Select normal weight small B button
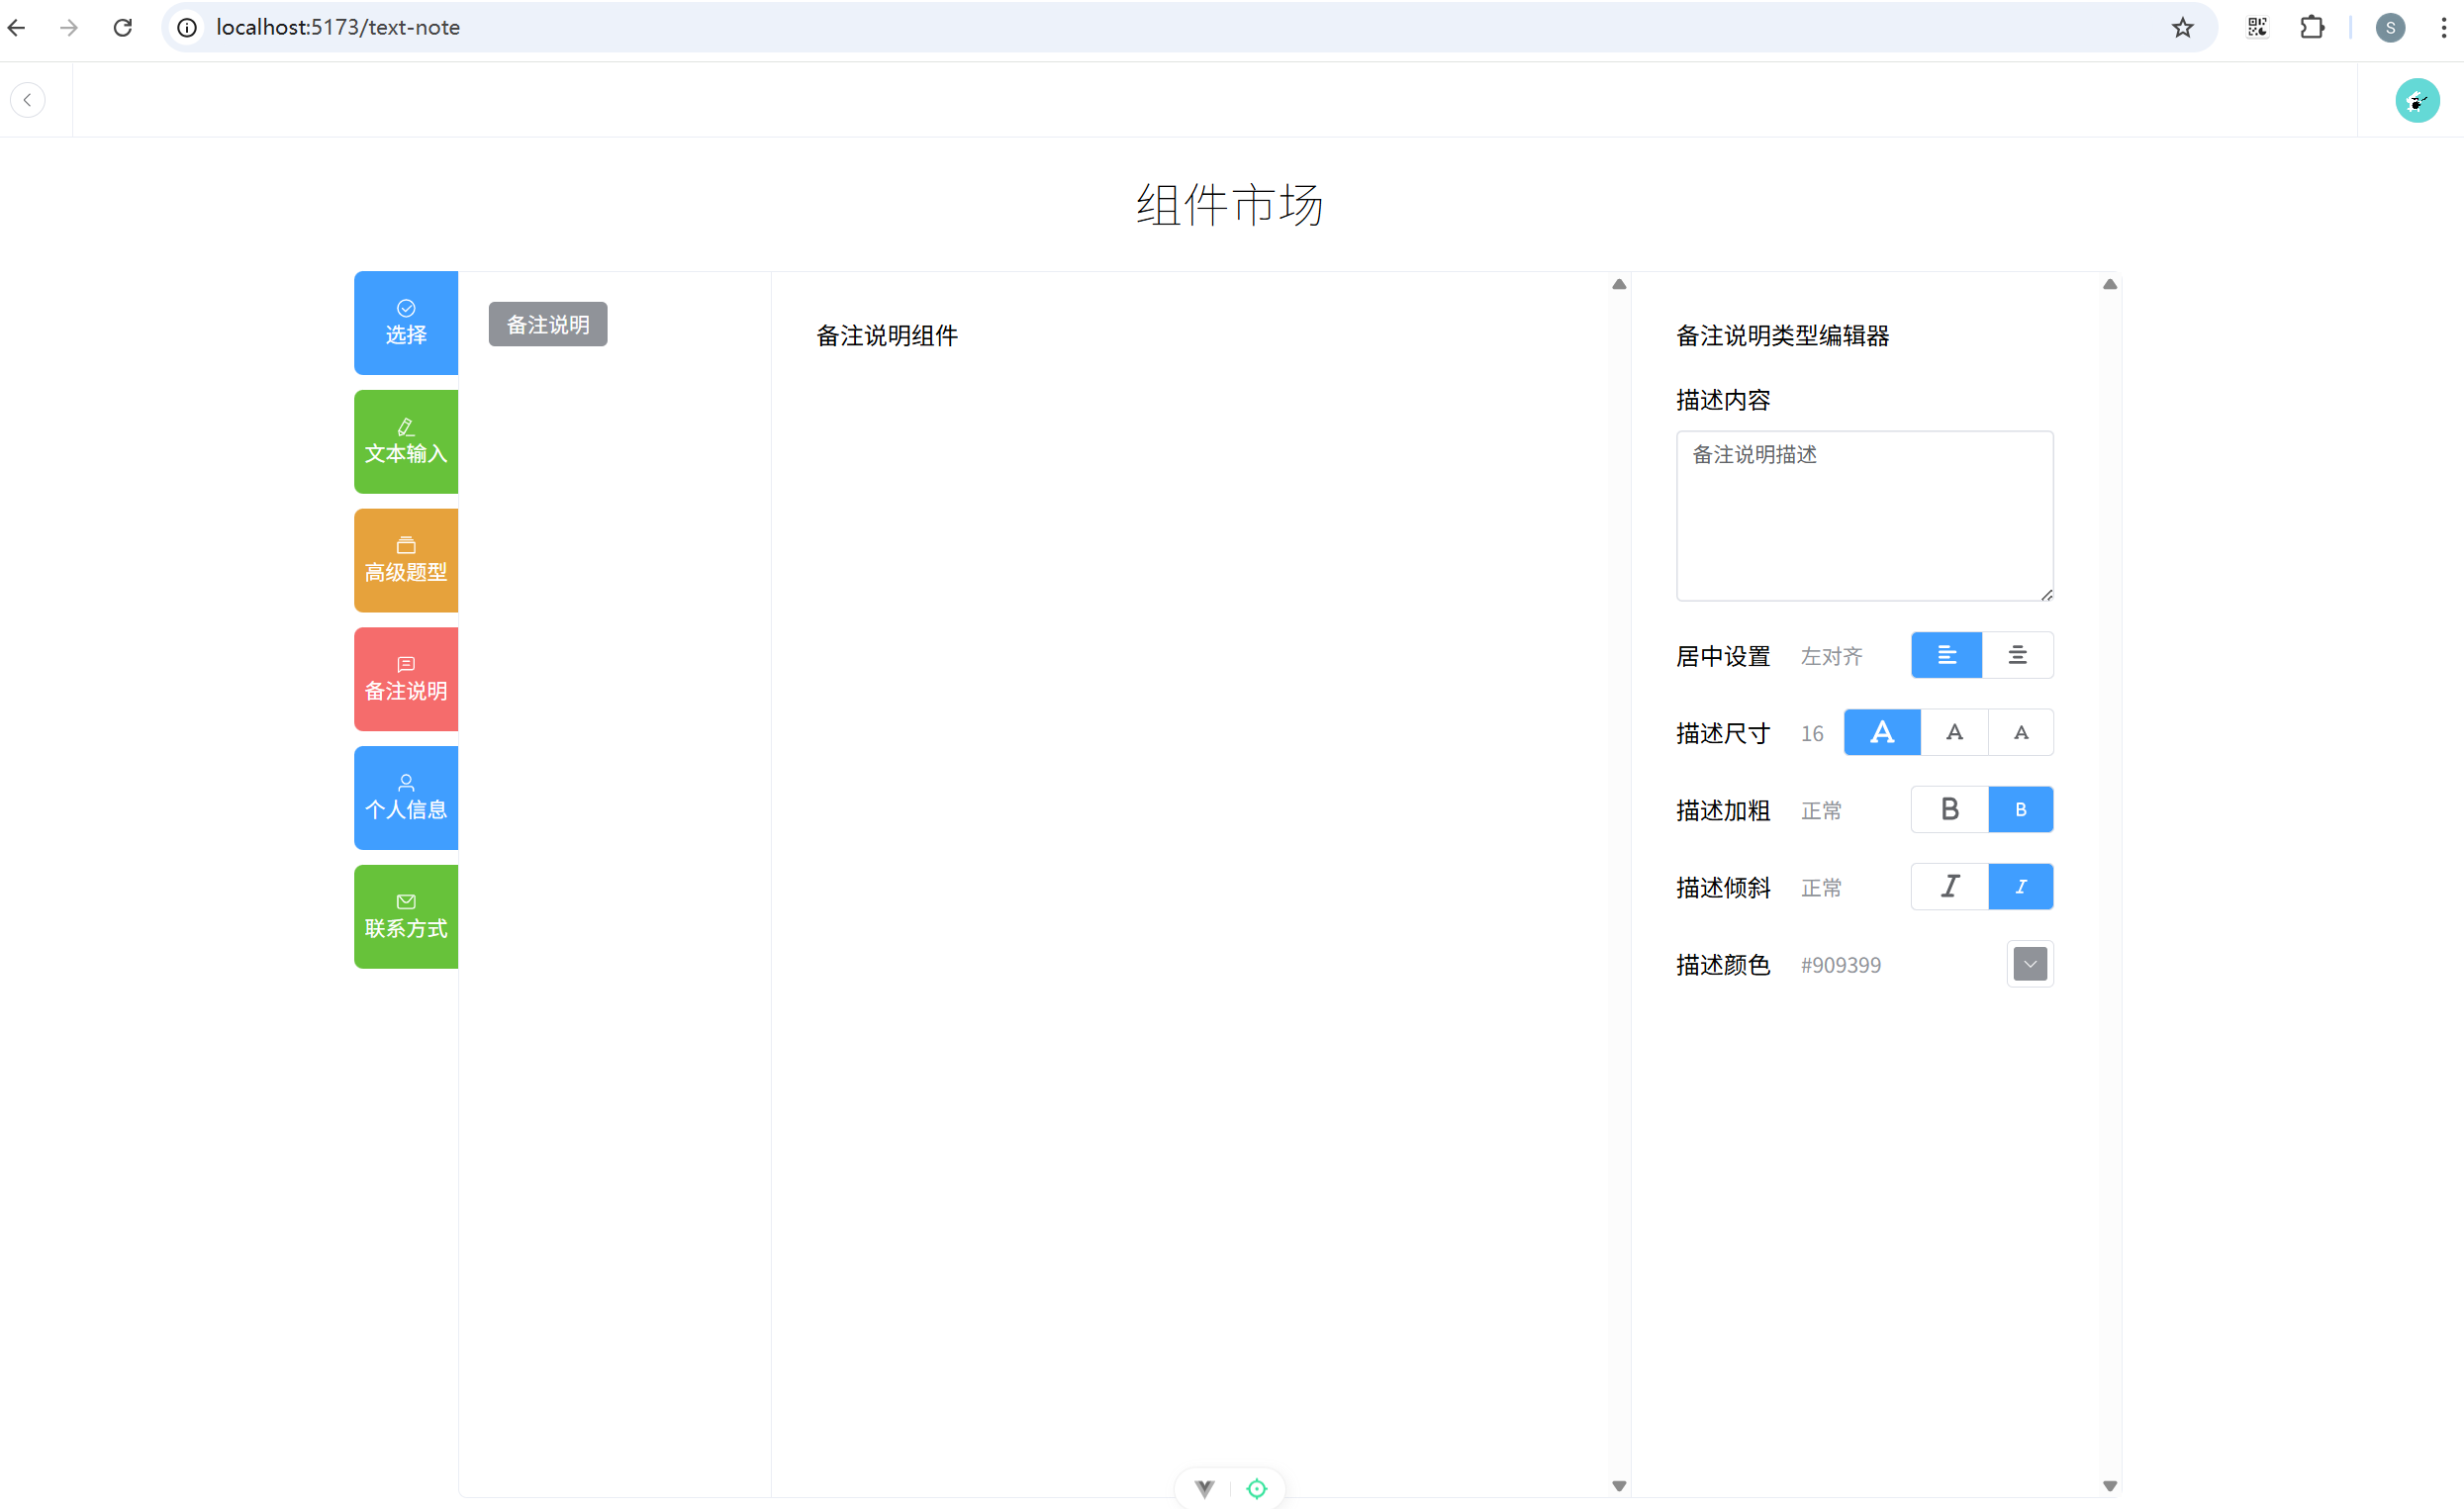The image size is (2464, 1509). (2020, 809)
